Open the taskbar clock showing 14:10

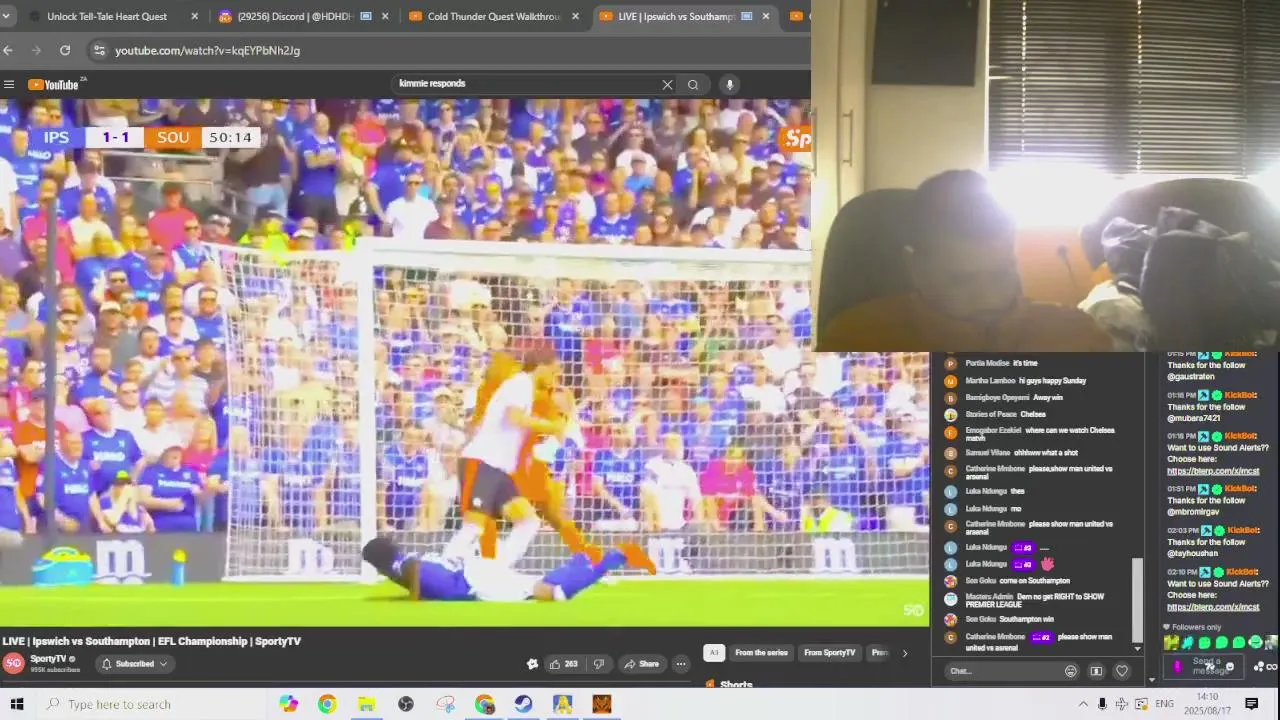[x=1206, y=704]
